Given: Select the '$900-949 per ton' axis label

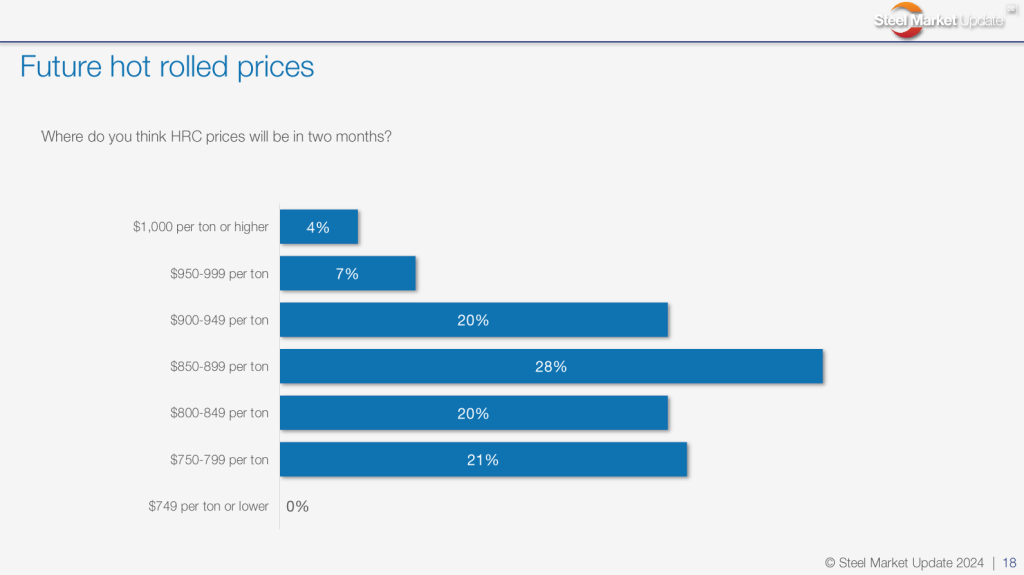Looking at the screenshot, I should [x=219, y=320].
